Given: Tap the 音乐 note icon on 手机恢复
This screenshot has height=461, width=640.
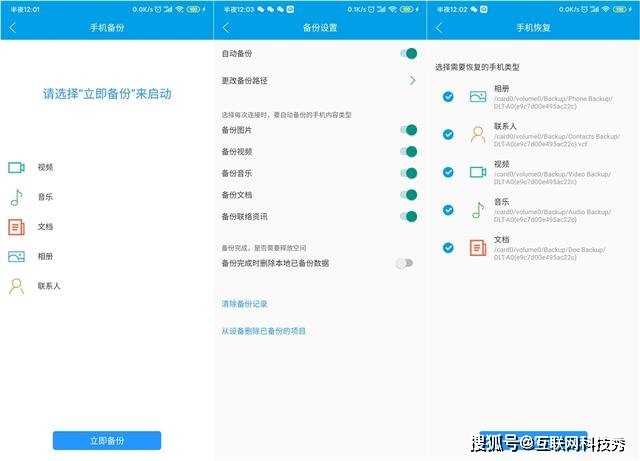Looking at the screenshot, I should click(x=478, y=210).
